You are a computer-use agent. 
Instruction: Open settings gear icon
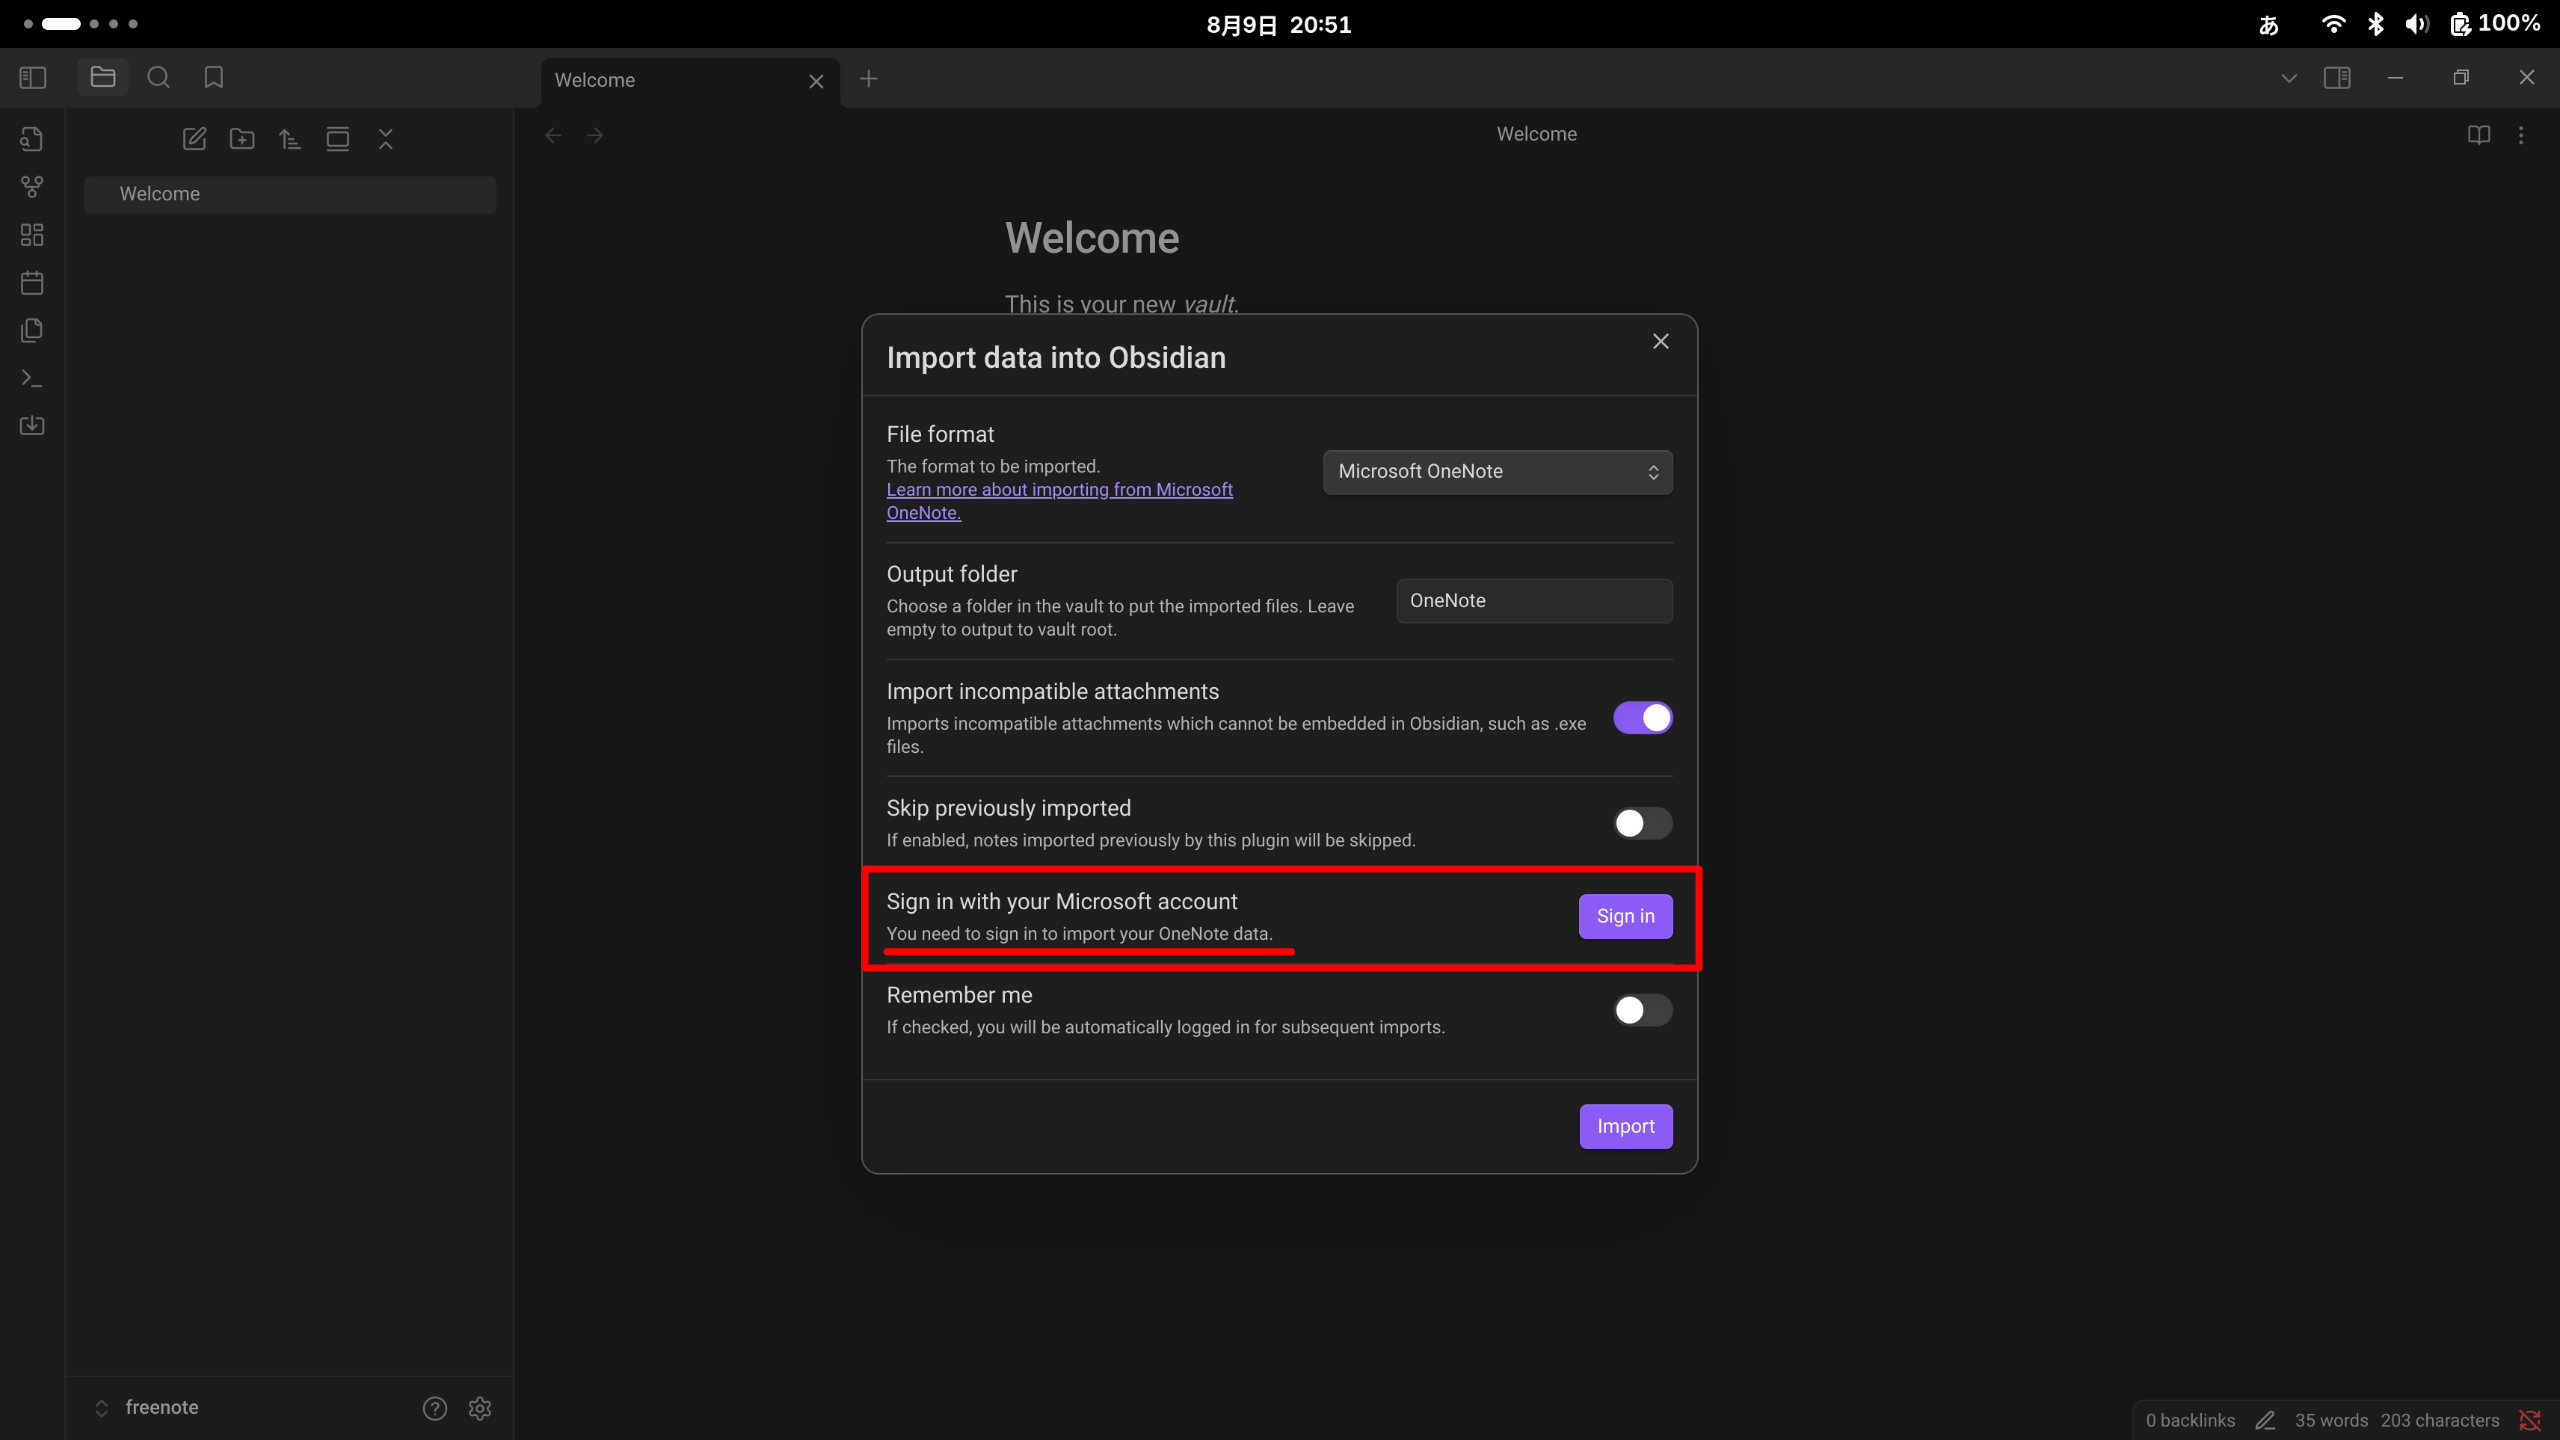tap(480, 1408)
